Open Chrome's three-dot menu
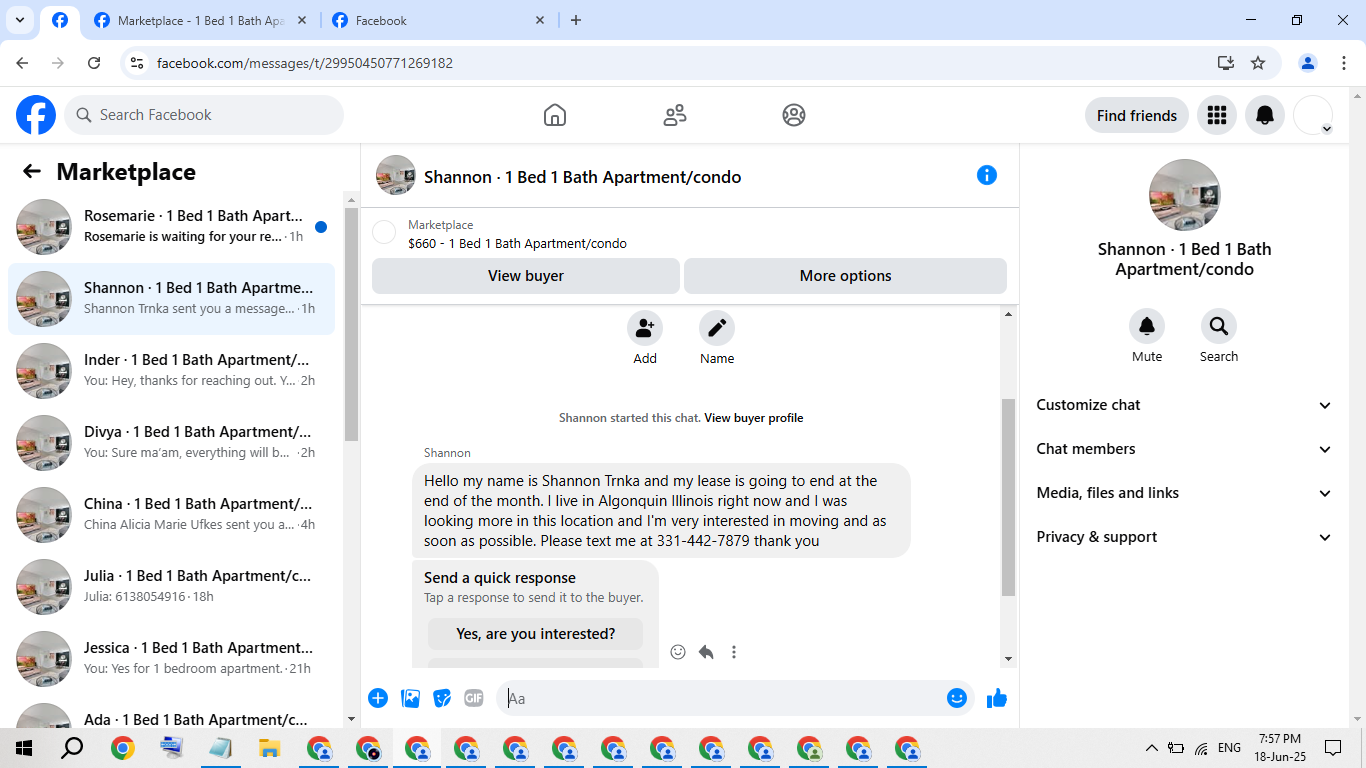The width and height of the screenshot is (1366, 768). [x=1343, y=63]
